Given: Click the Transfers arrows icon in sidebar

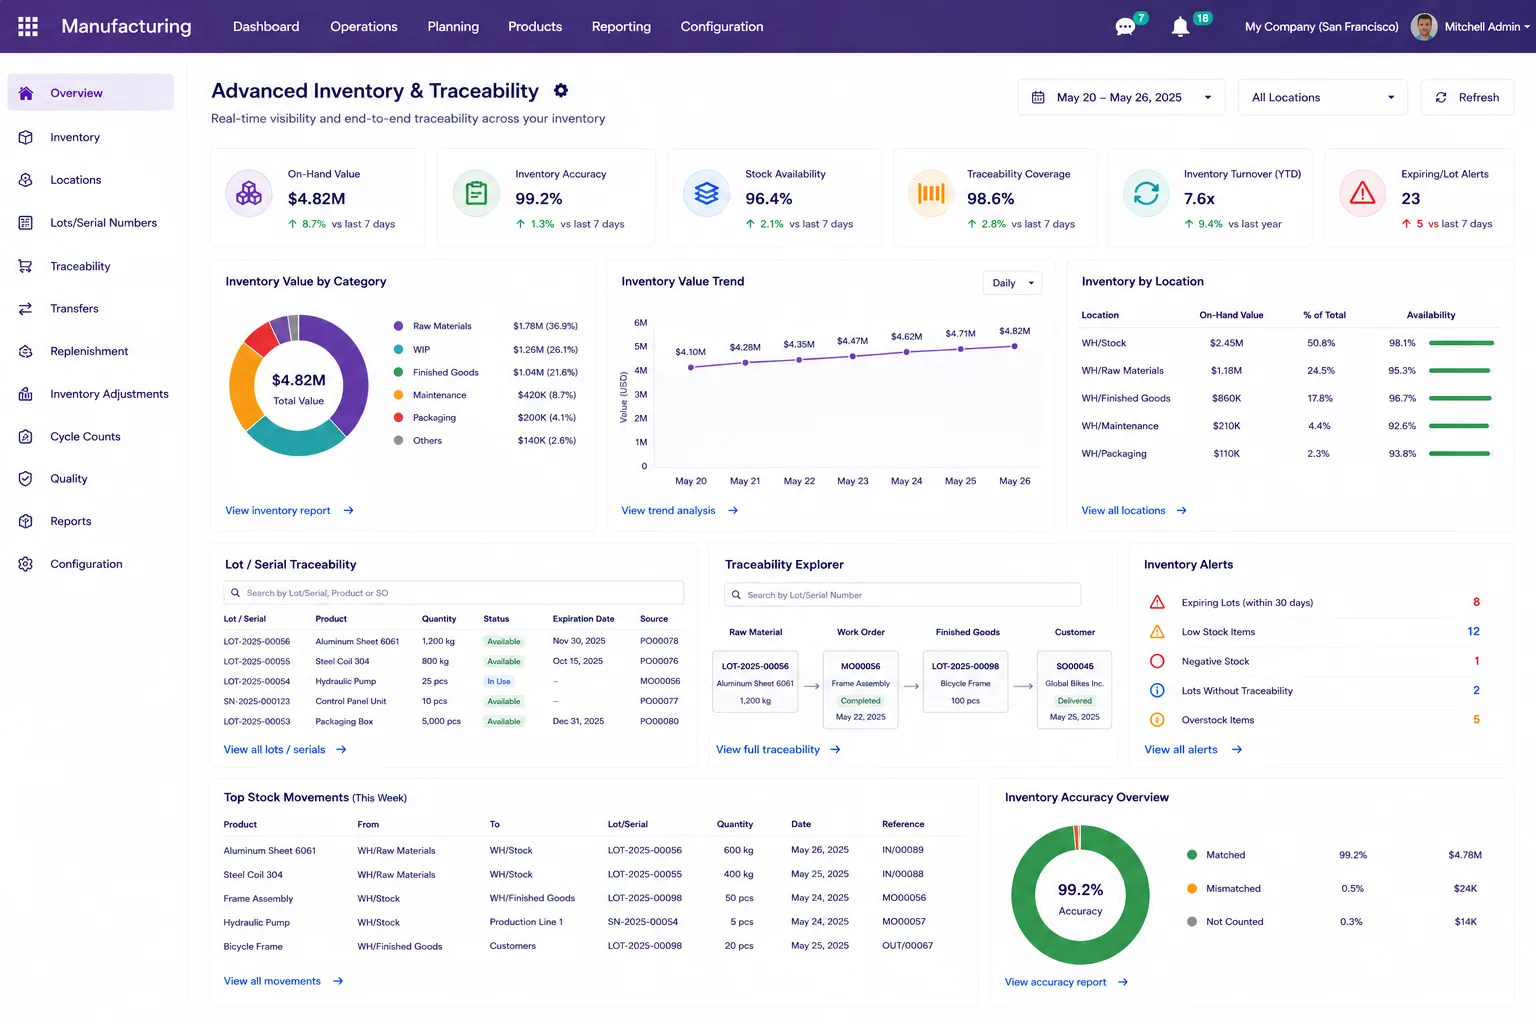Looking at the screenshot, I should pos(26,309).
